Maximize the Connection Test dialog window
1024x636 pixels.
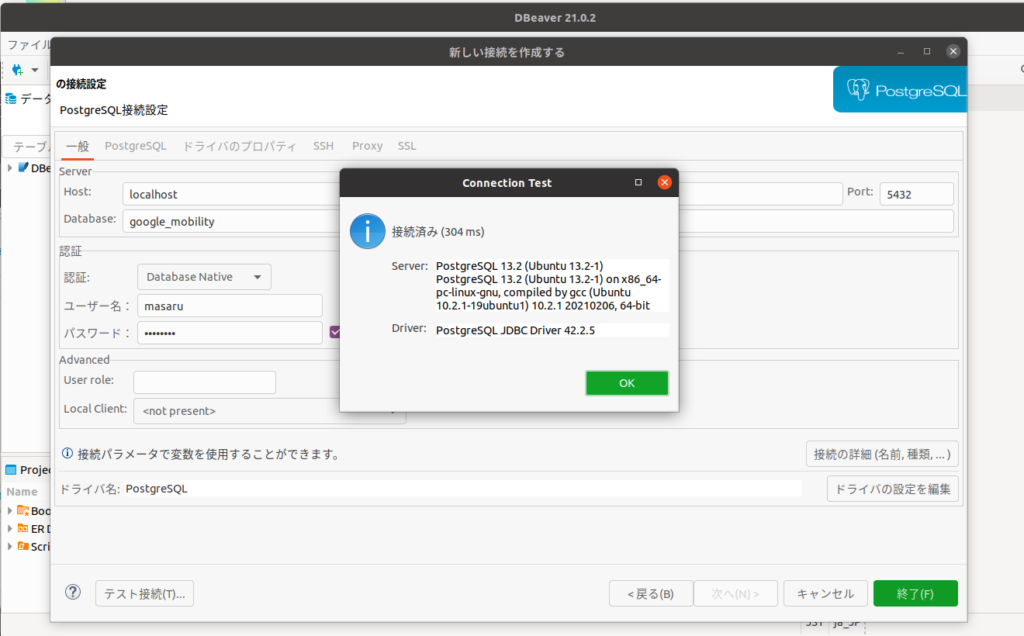pos(639,183)
